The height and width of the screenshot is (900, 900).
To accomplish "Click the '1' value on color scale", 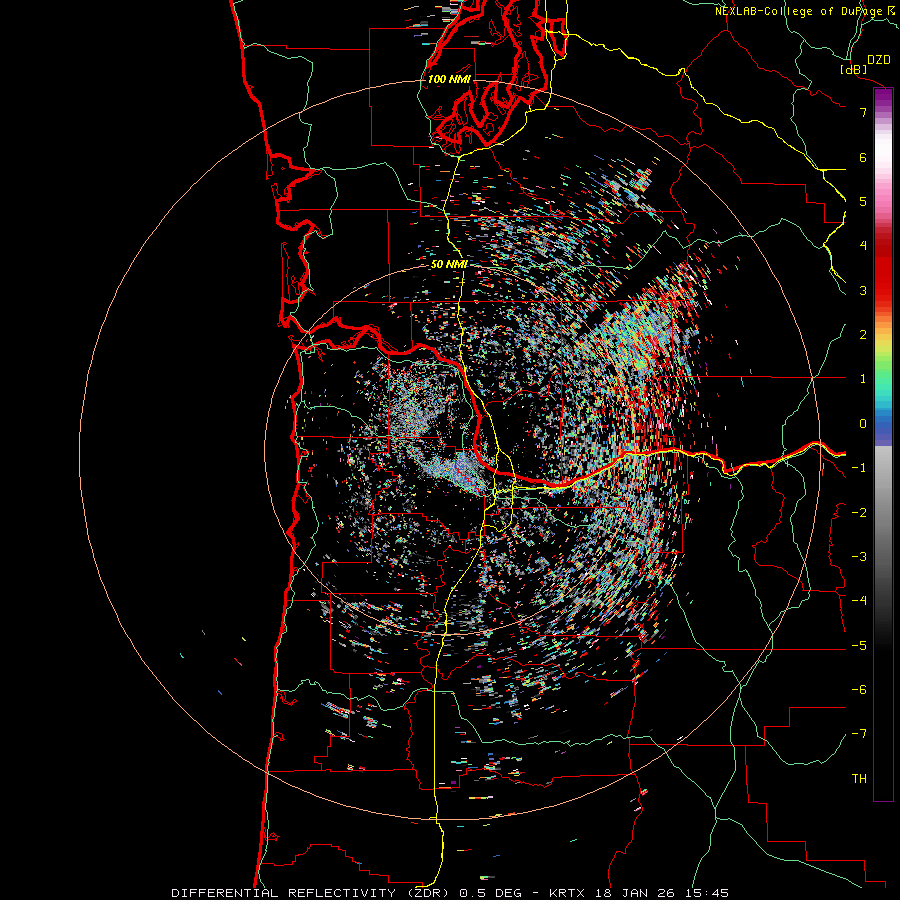I will pyautogui.click(x=863, y=379).
